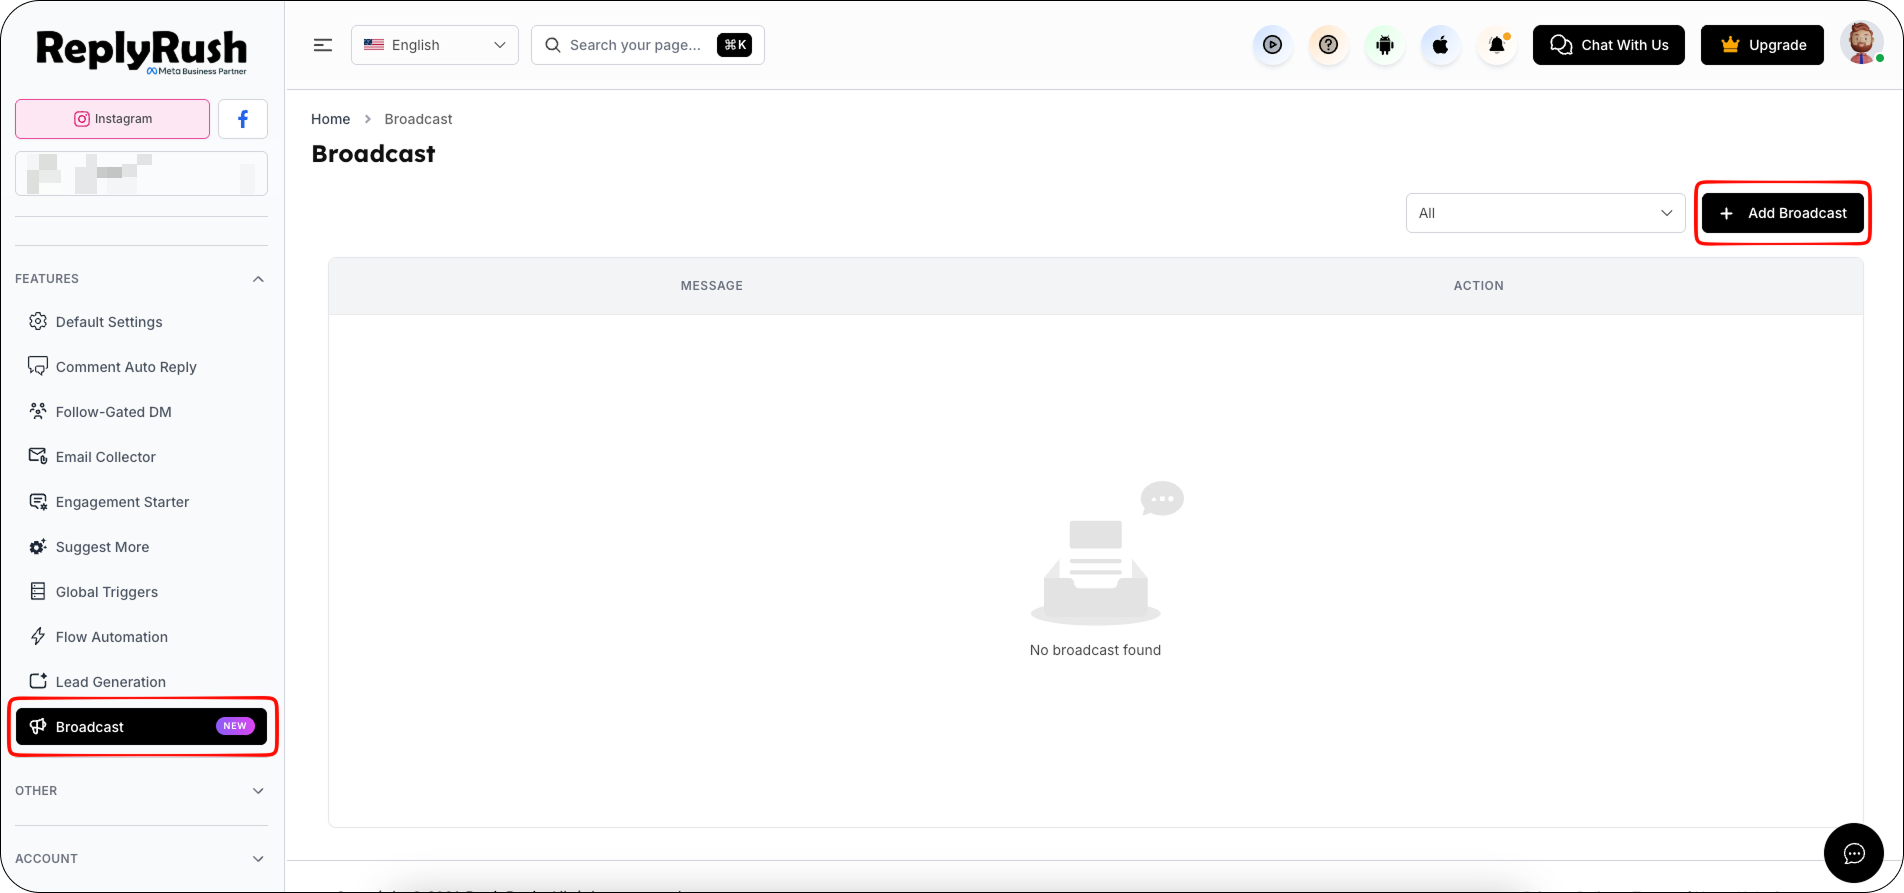Open Lead Generation page
This screenshot has height=893, width=1904.
(141, 682)
